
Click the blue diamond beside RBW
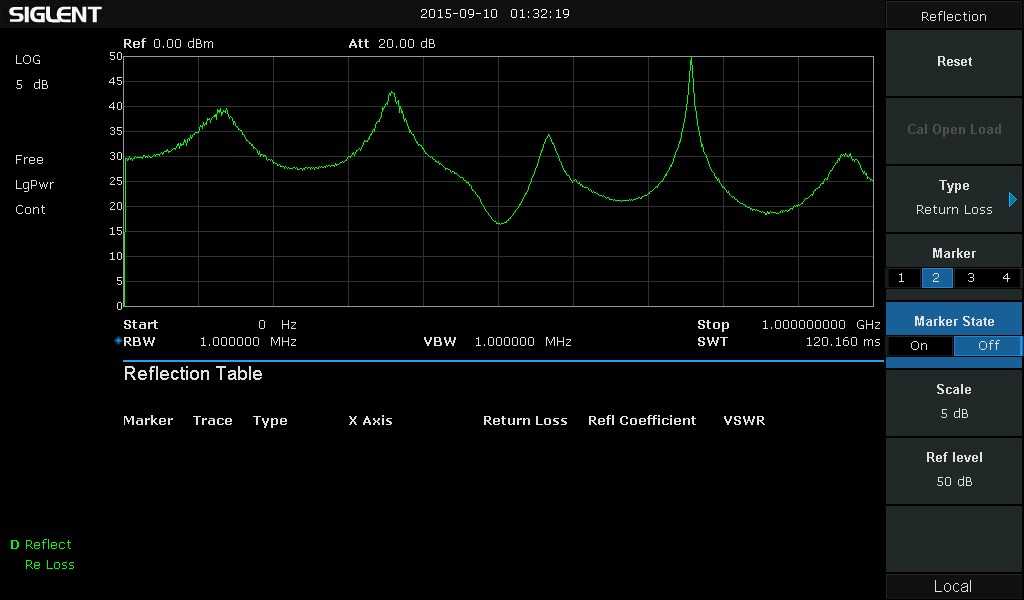click(118, 342)
